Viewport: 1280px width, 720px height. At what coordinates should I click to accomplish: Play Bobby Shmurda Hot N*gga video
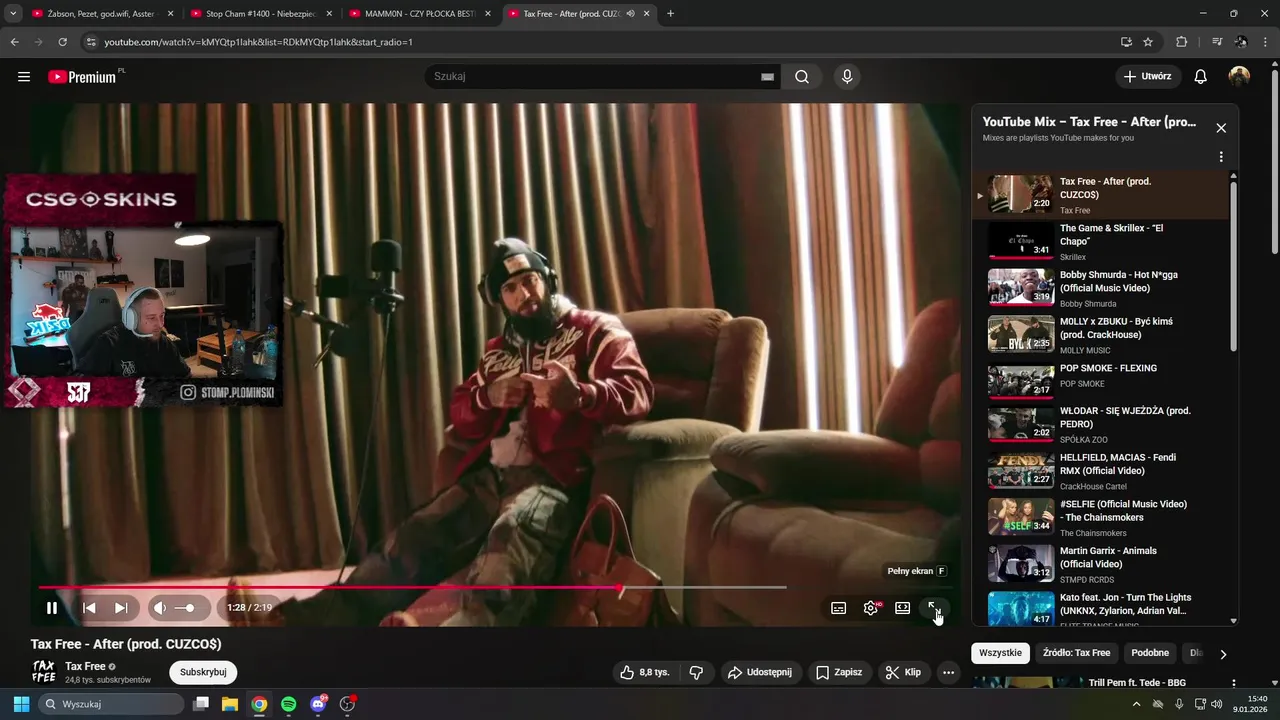point(1100,288)
